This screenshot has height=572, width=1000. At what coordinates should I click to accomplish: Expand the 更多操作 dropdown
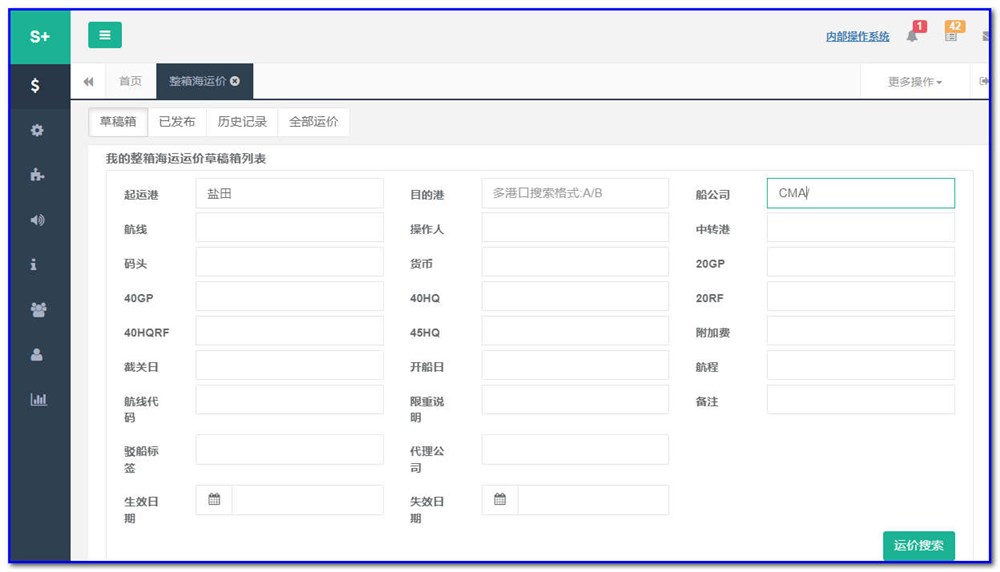(x=915, y=82)
